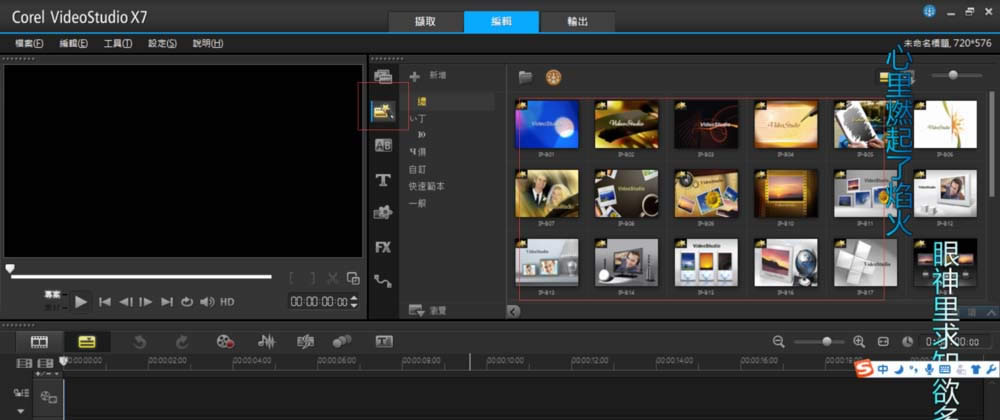Open the Transition (AB) library
The image size is (1000, 420).
[x=383, y=146]
